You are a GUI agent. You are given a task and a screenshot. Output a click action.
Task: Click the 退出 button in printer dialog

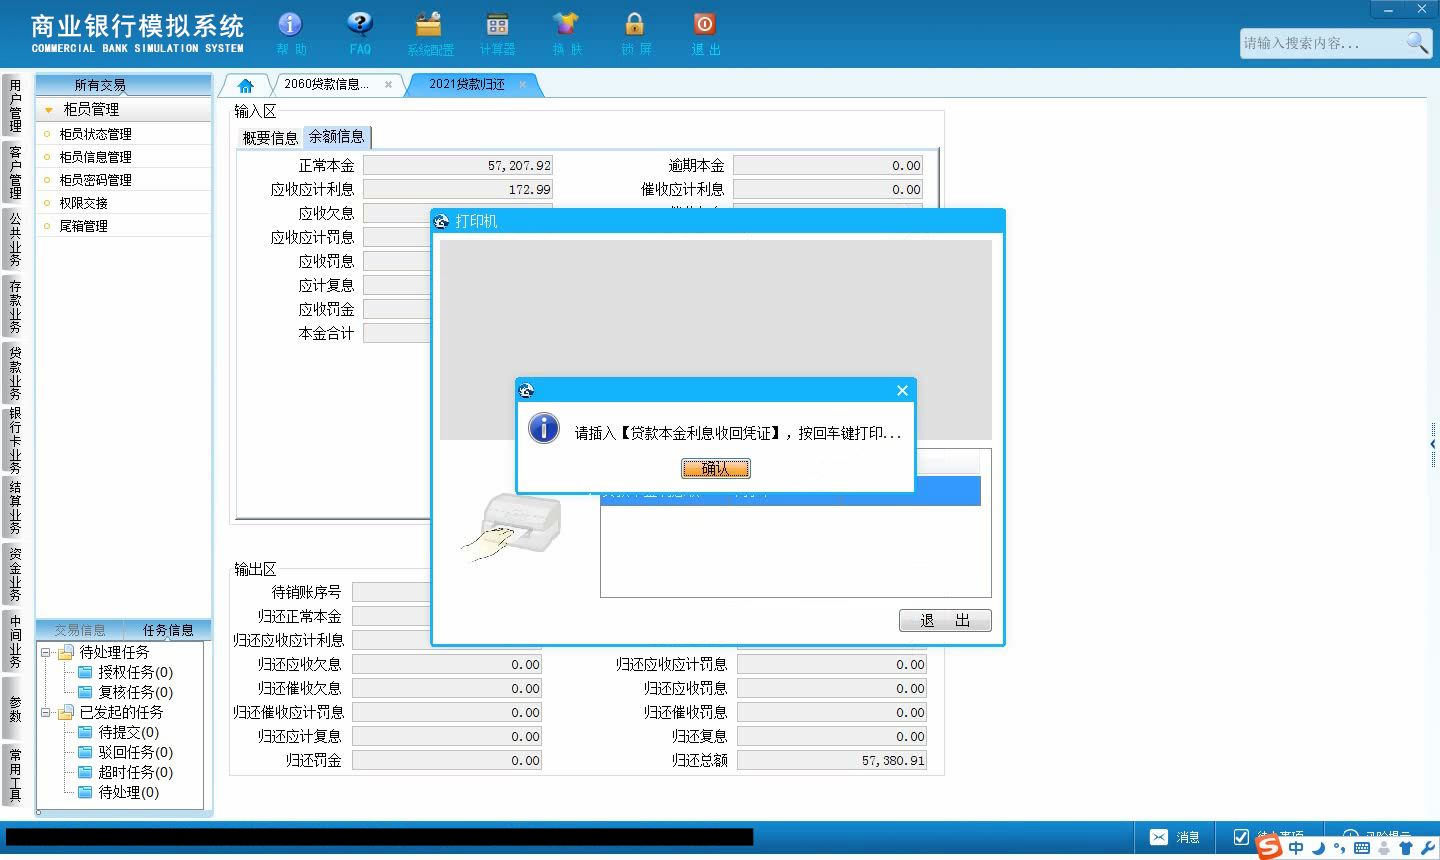[945, 620]
